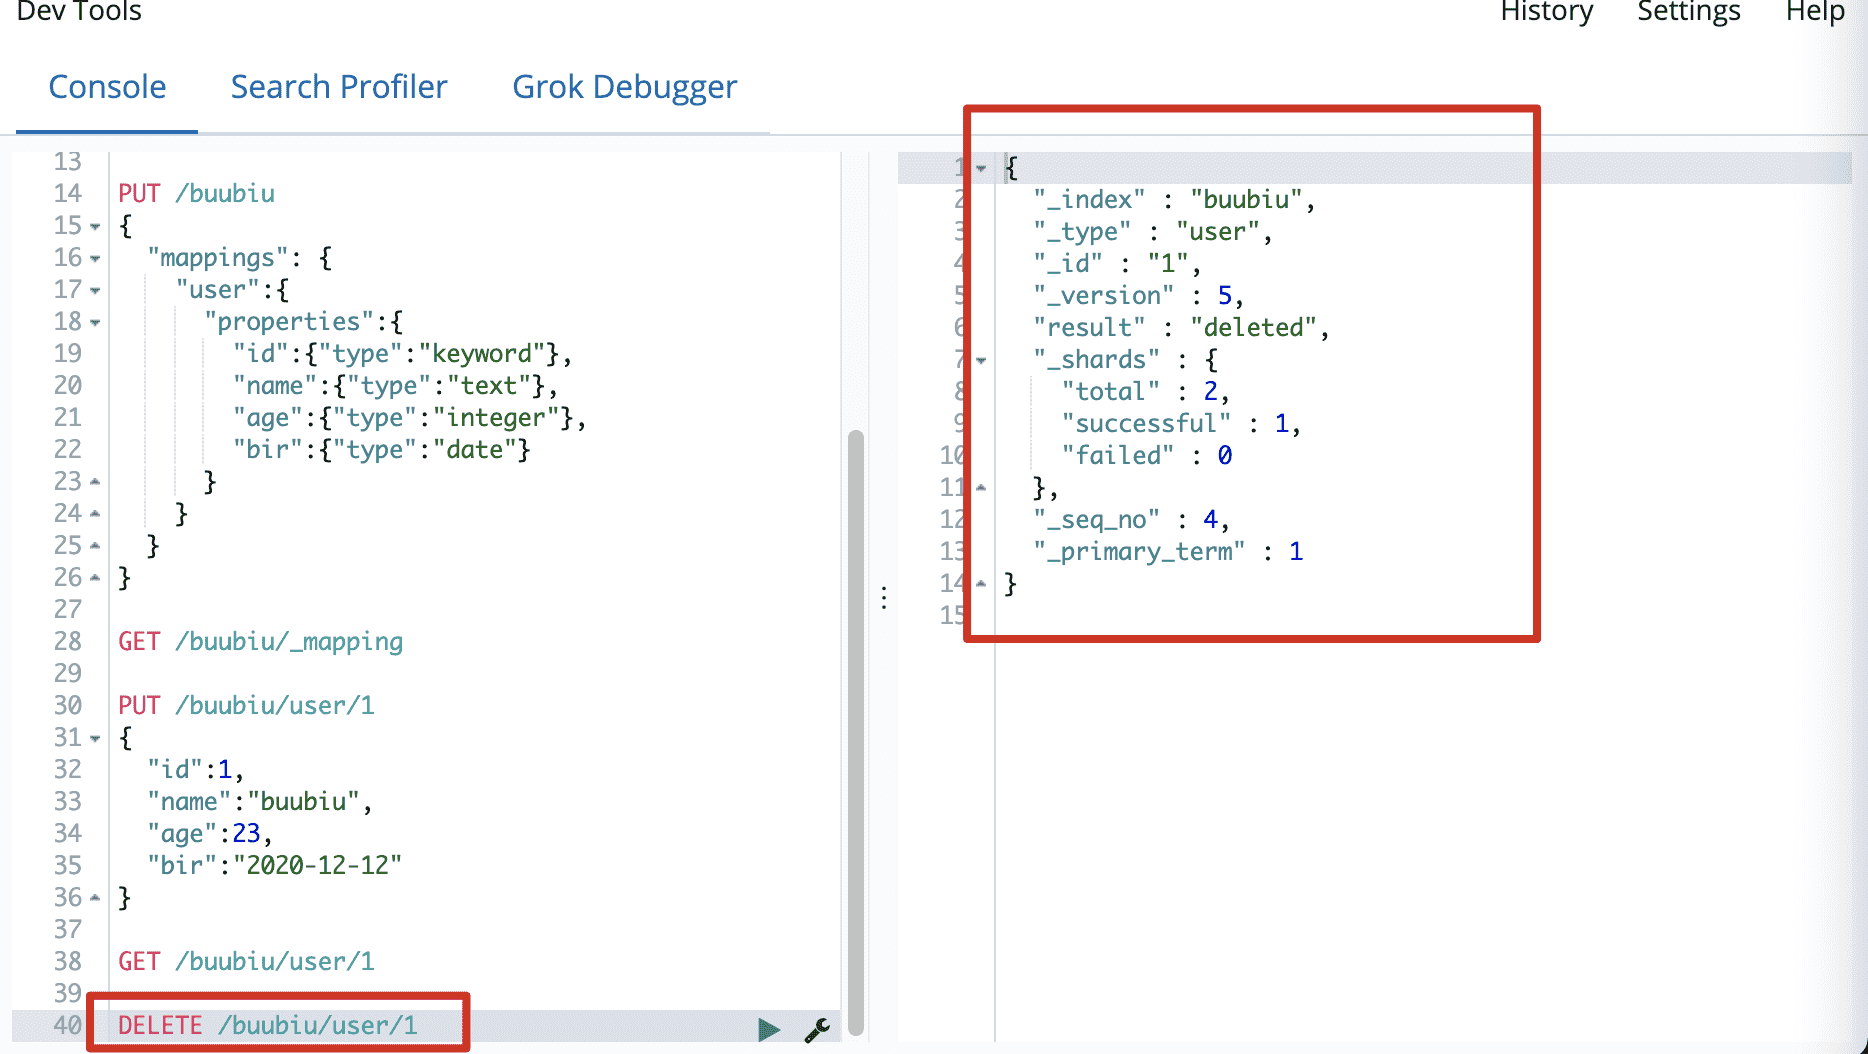
Task: Switch to the Console tab
Action: coord(107,87)
